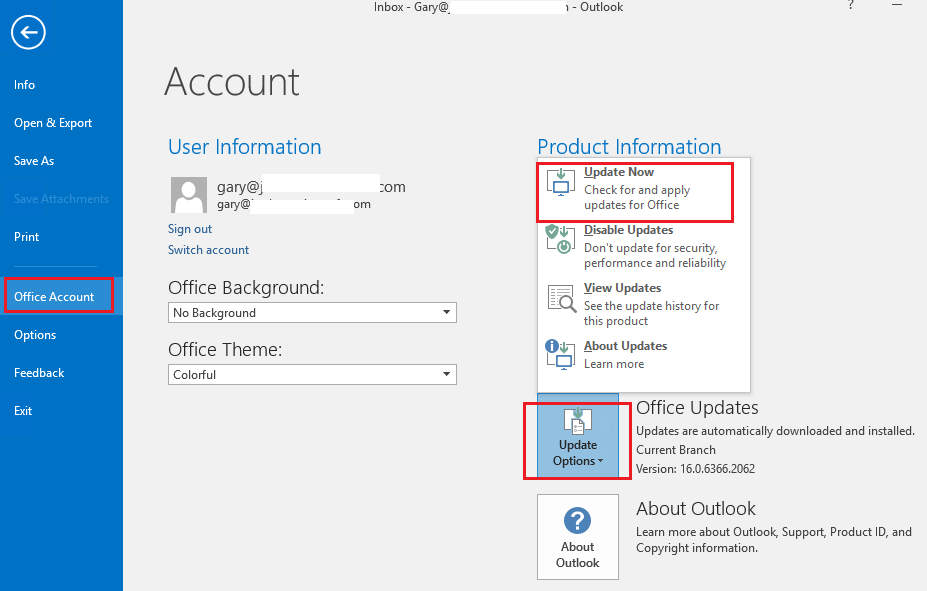Choose About Updates menu entry
Screen dimensions: 927x591
643,355
